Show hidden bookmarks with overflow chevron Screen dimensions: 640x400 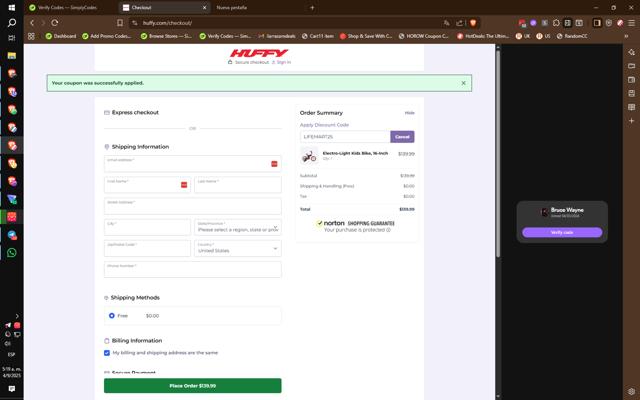[x=626, y=36]
